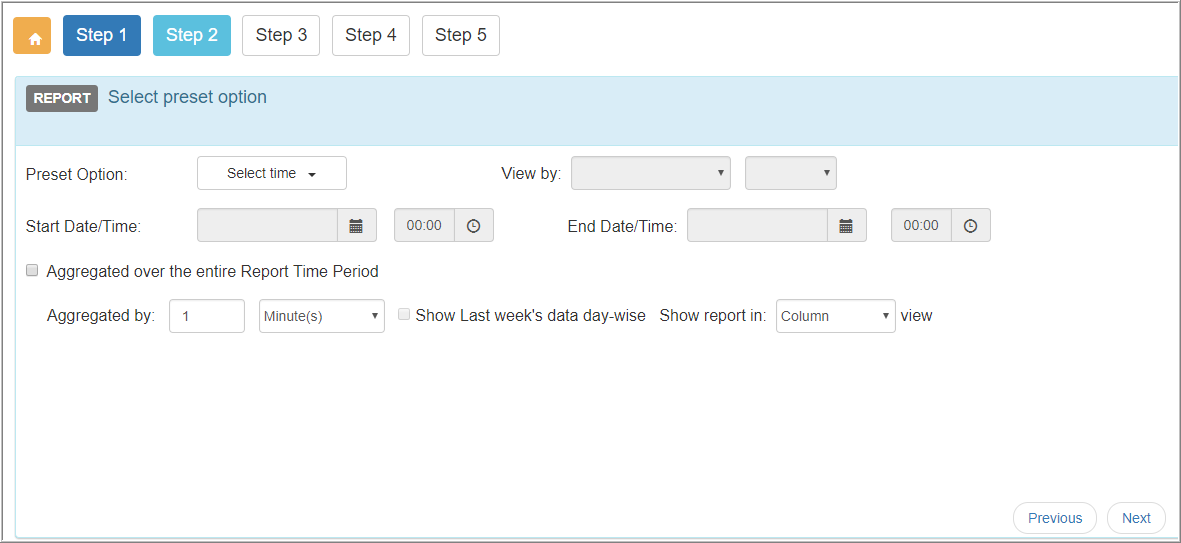Focus the Aggregated by number field
The height and width of the screenshot is (543, 1181).
click(207, 316)
